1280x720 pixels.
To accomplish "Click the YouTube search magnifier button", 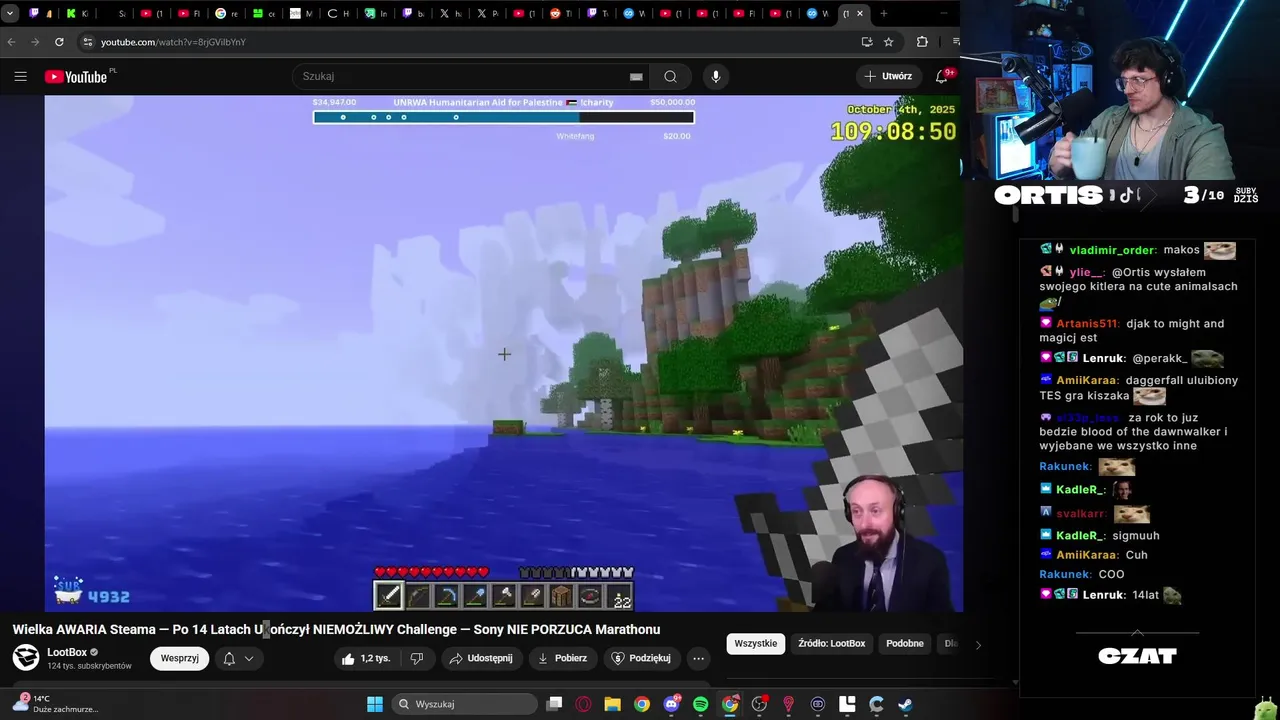I will (x=670, y=76).
